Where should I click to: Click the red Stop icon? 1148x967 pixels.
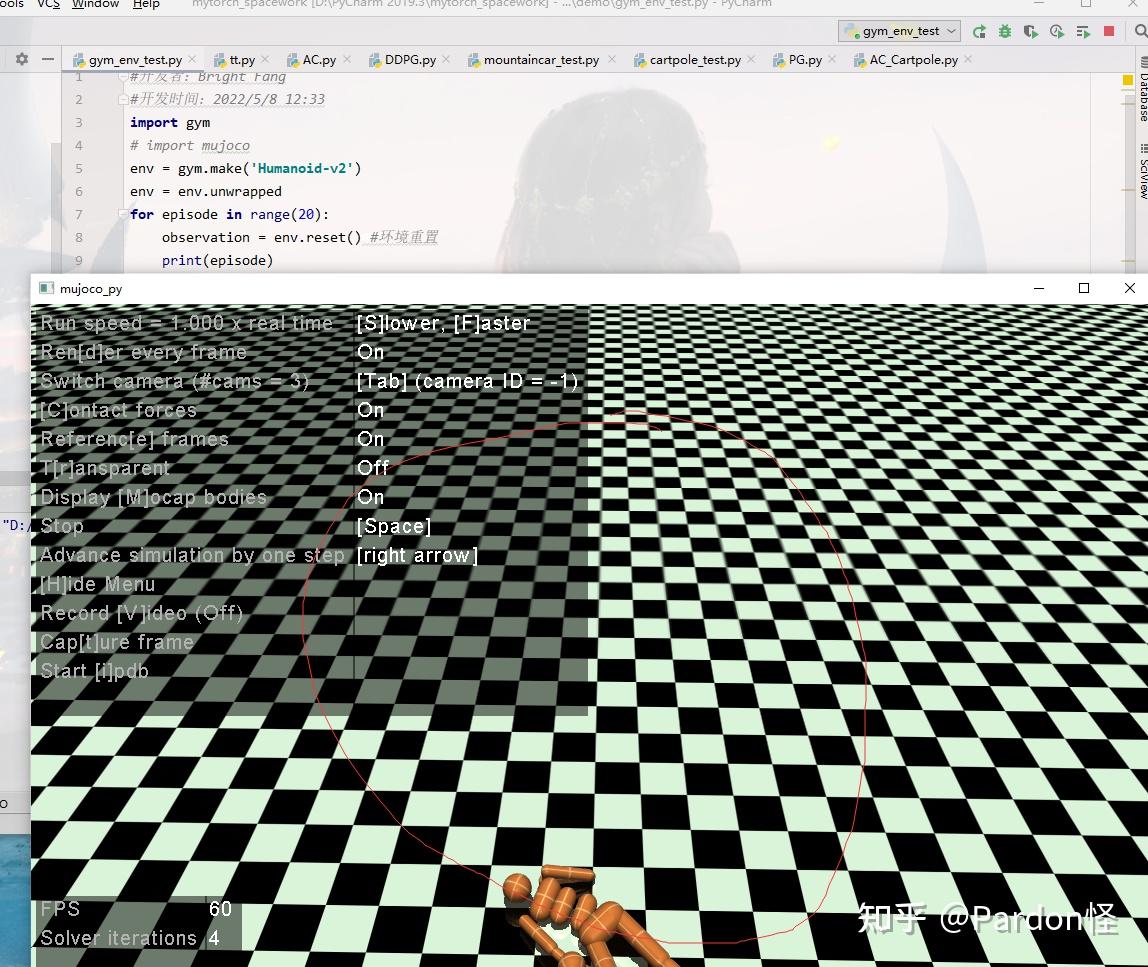(1108, 31)
